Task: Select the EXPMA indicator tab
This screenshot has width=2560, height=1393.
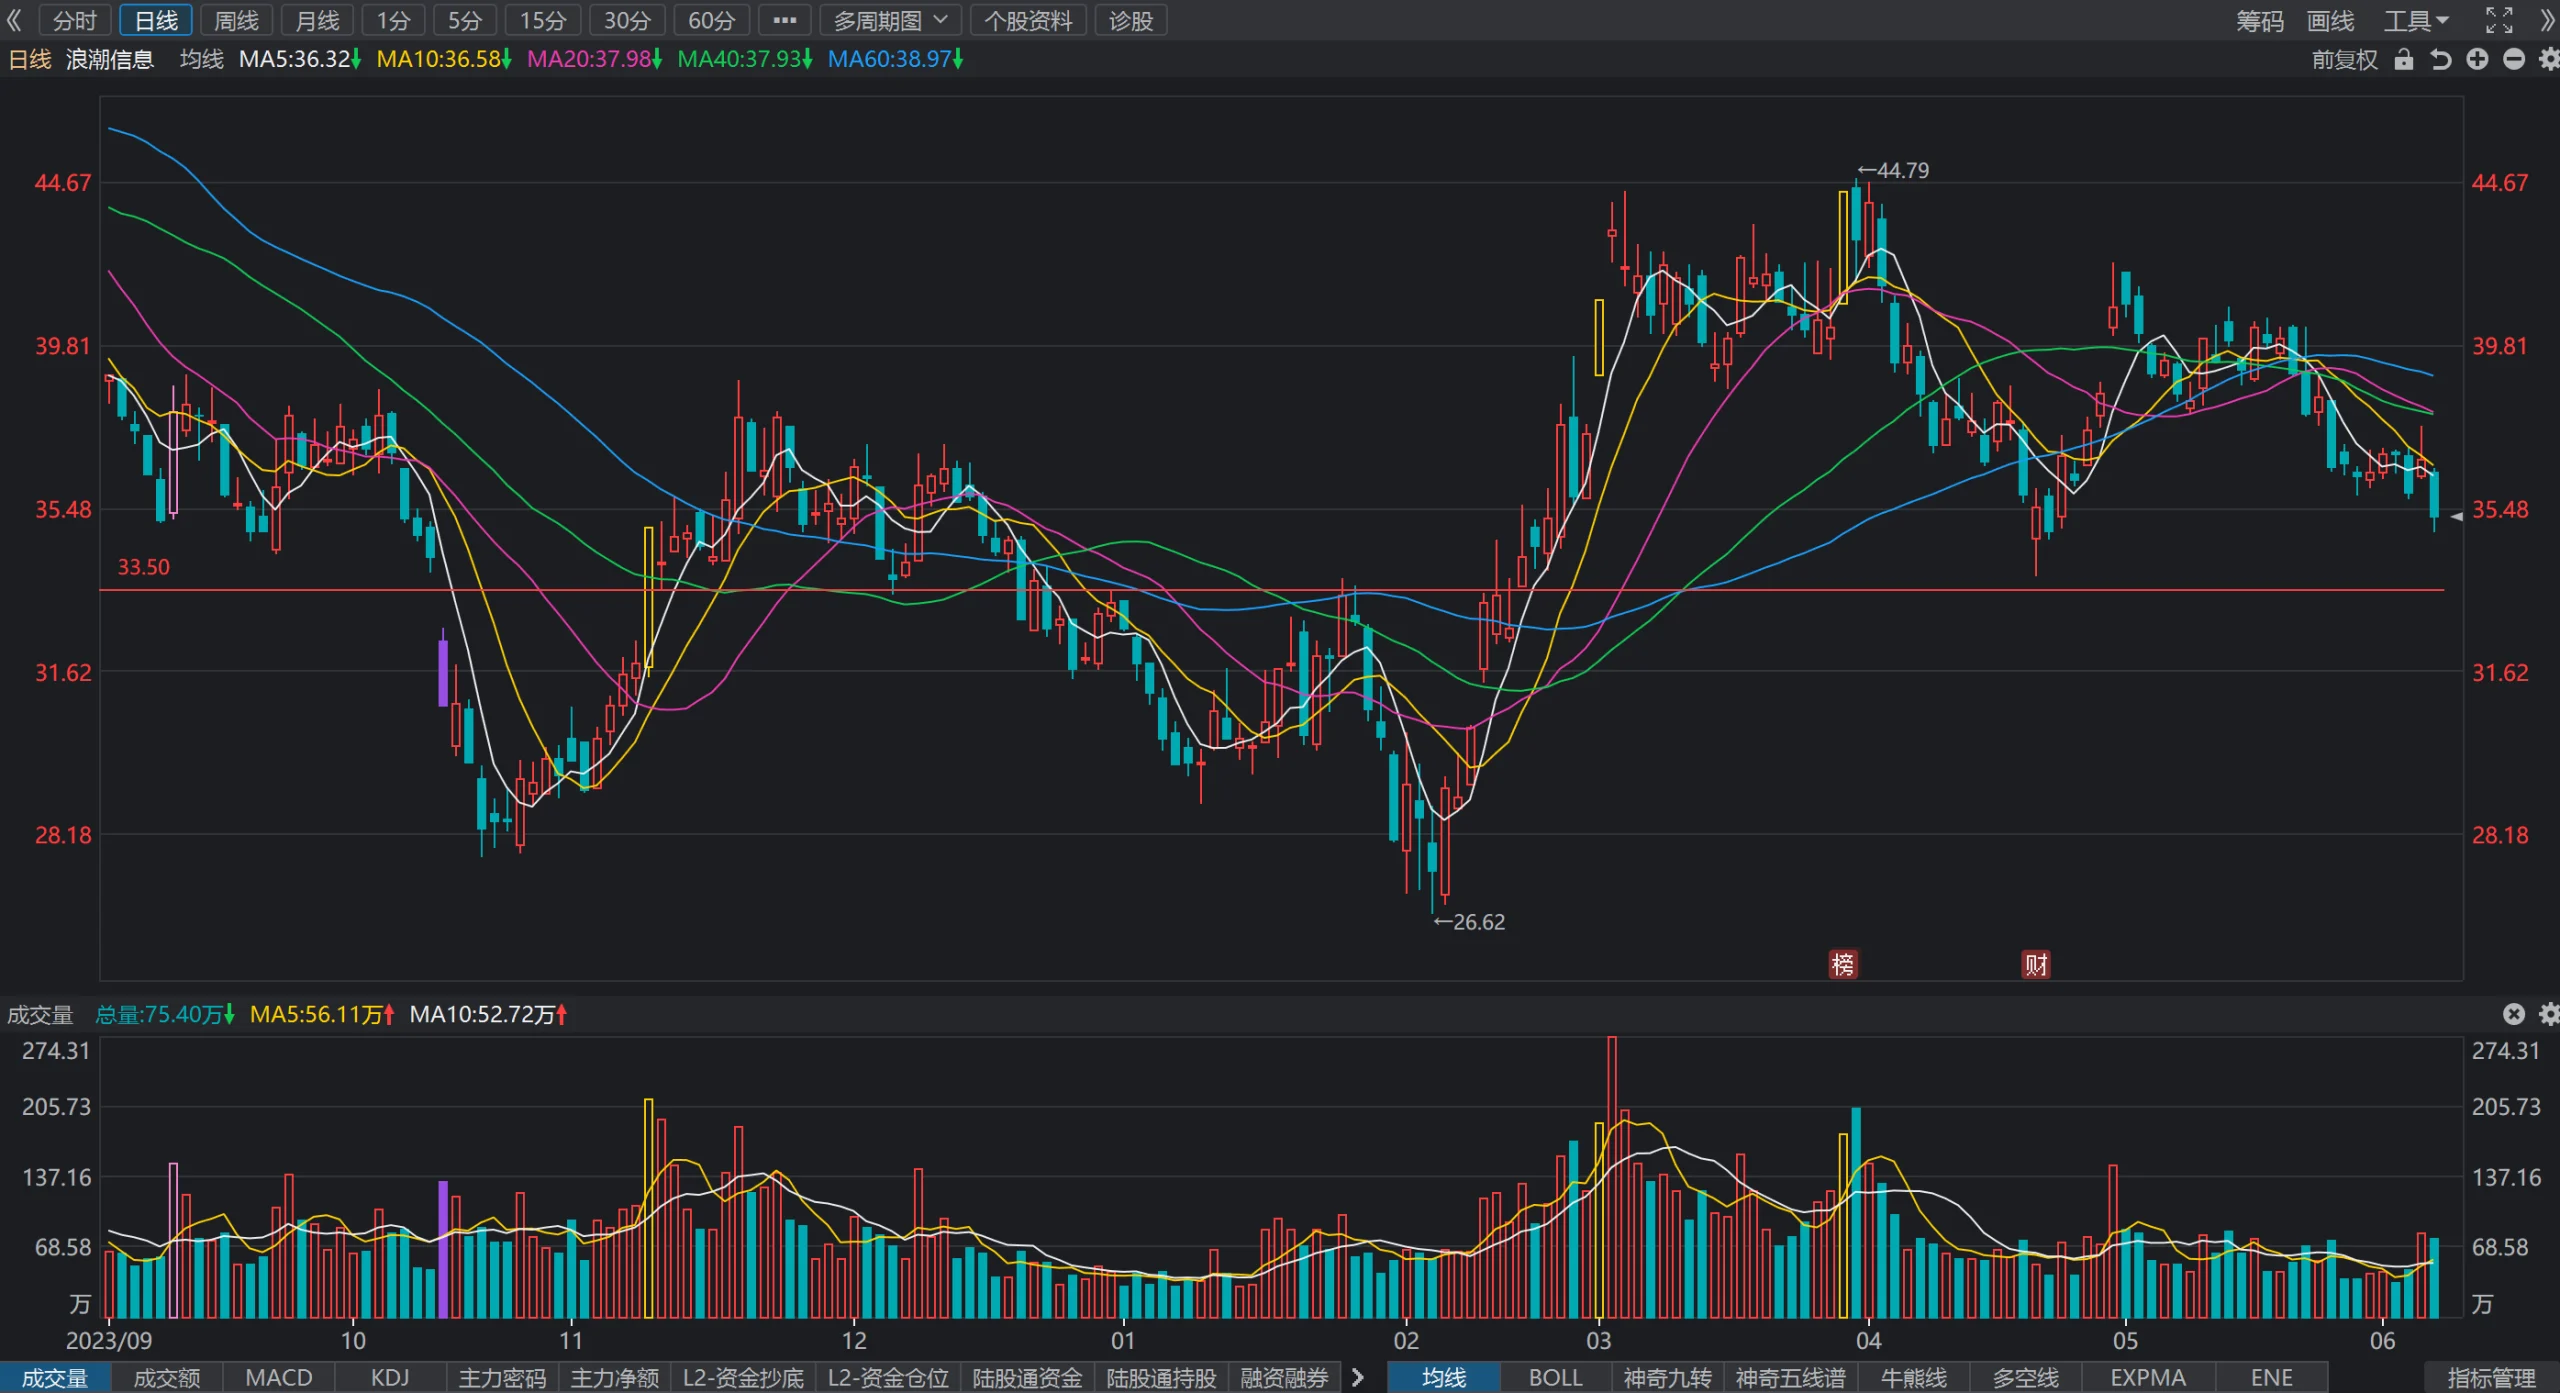Action: (2148, 1377)
